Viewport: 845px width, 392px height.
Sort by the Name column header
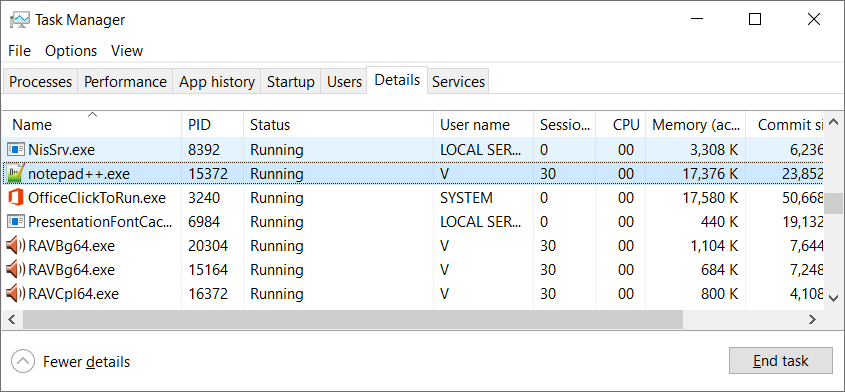click(92, 125)
